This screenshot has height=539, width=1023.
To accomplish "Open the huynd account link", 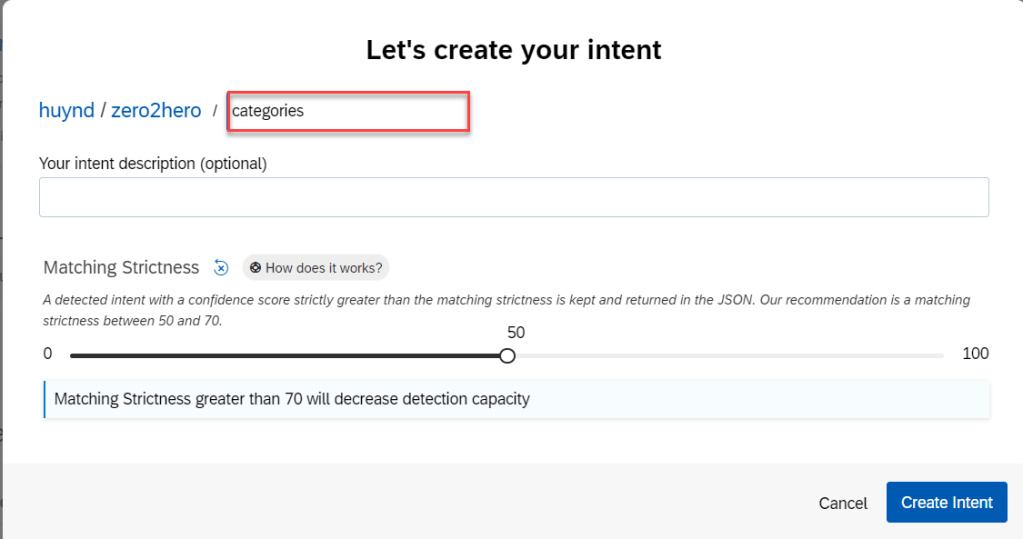I will click(x=66, y=110).
